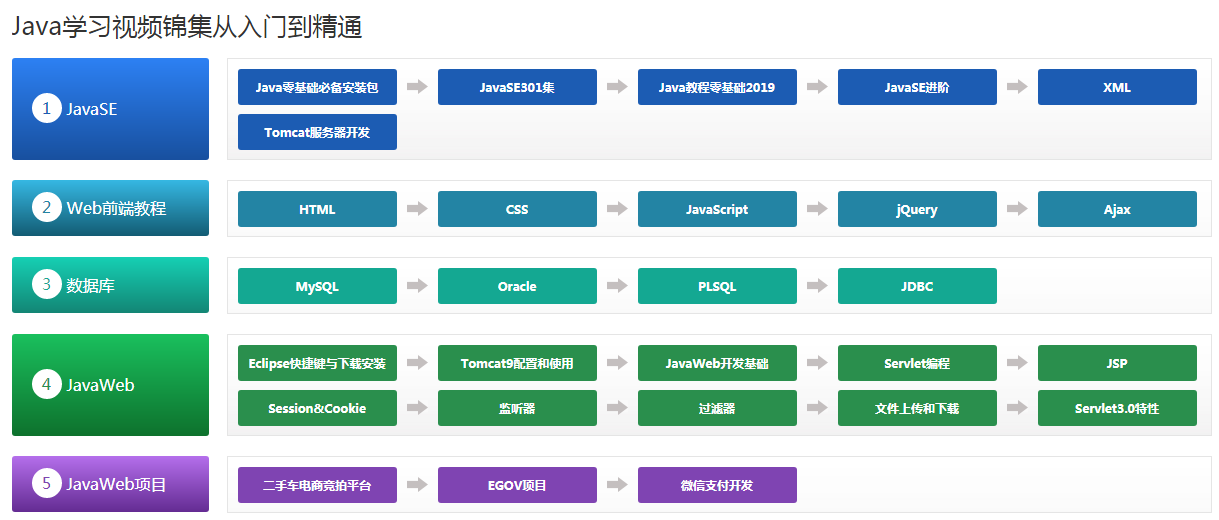Open Tomcat服务器开发 course
This screenshot has height=520, width=1219.
[x=317, y=132]
